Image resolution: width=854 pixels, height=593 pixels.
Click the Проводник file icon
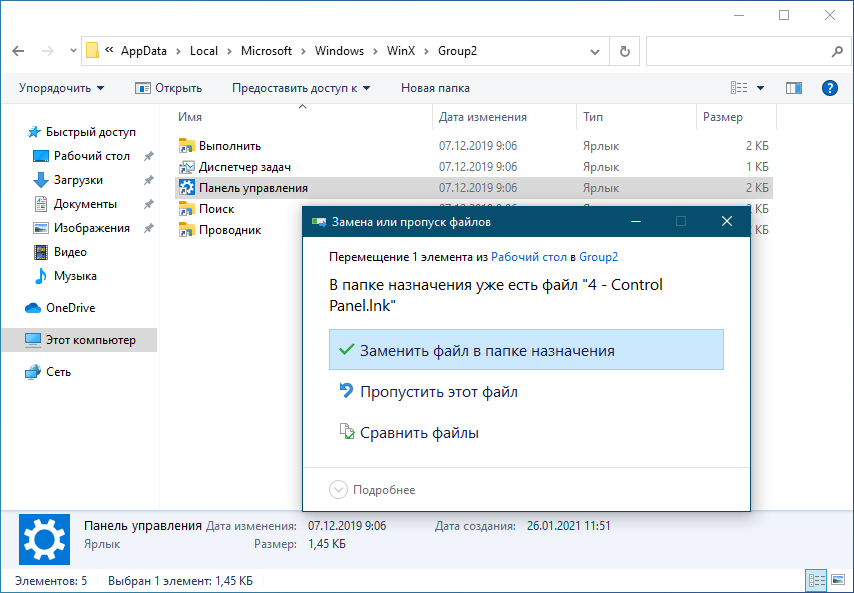click(x=186, y=230)
